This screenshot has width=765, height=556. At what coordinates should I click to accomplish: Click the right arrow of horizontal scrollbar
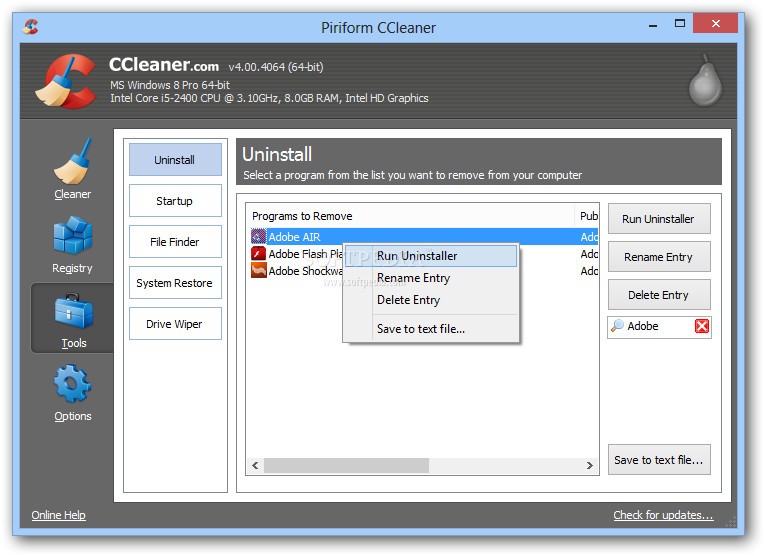point(589,465)
